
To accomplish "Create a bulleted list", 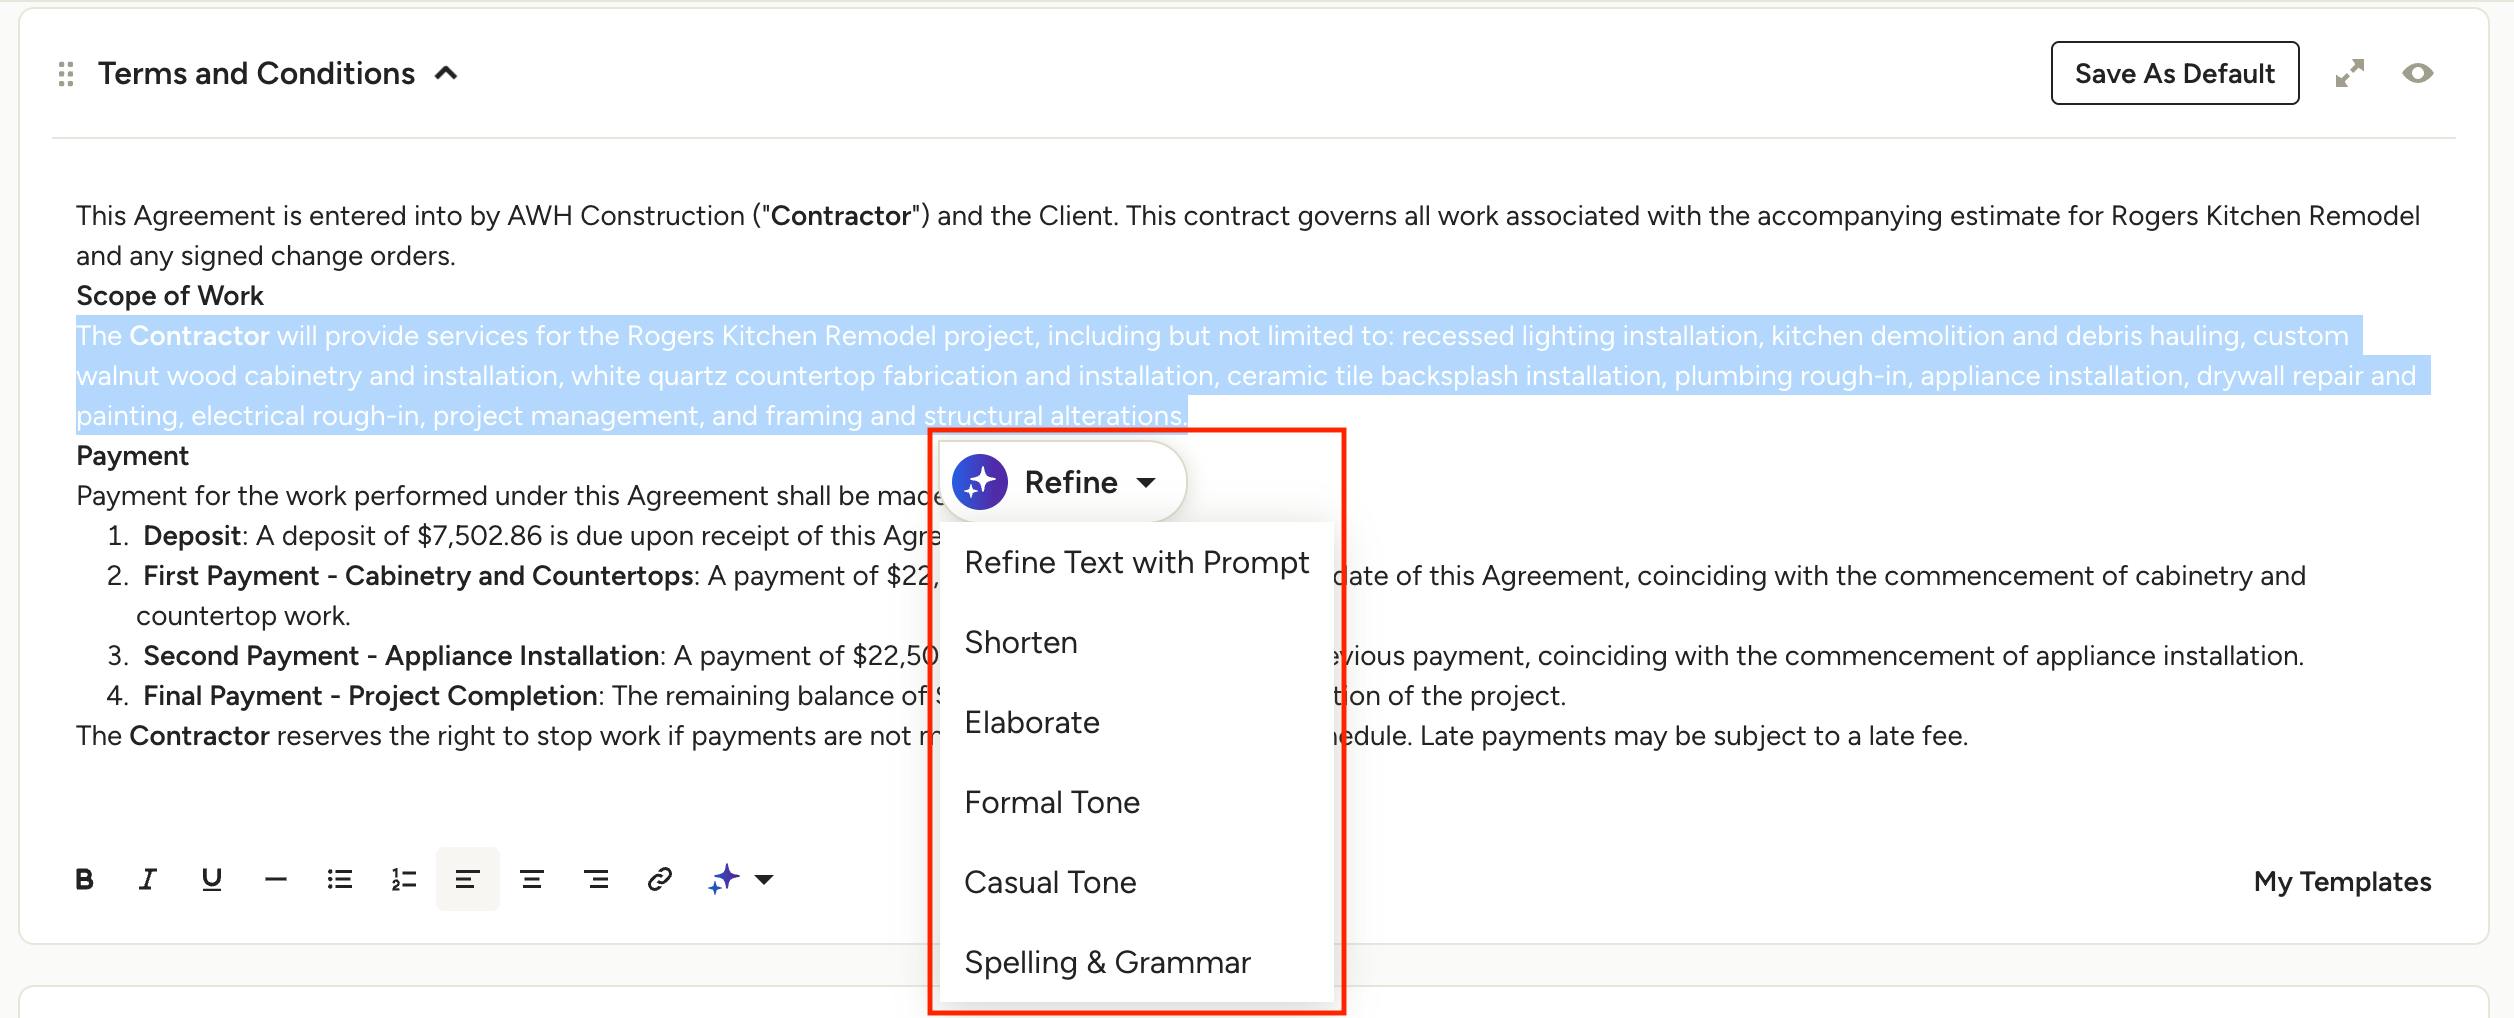I will (x=340, y=879).
